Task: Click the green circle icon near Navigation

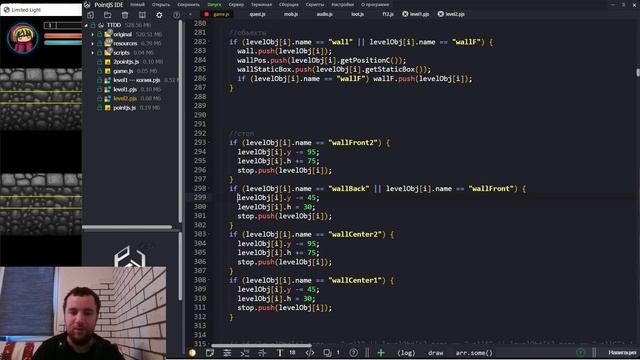Action: click(x=580, y=352)
